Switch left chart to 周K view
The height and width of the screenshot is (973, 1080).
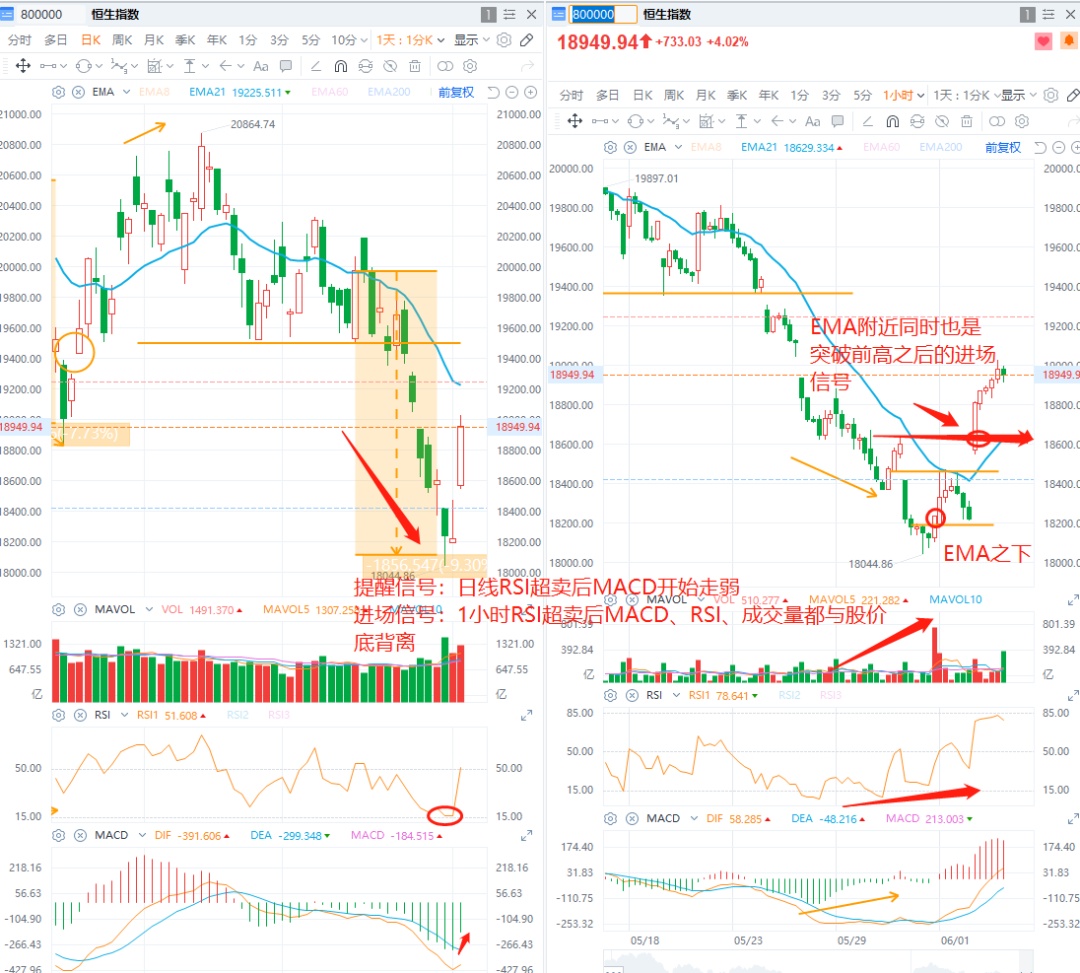click(122, 40)
